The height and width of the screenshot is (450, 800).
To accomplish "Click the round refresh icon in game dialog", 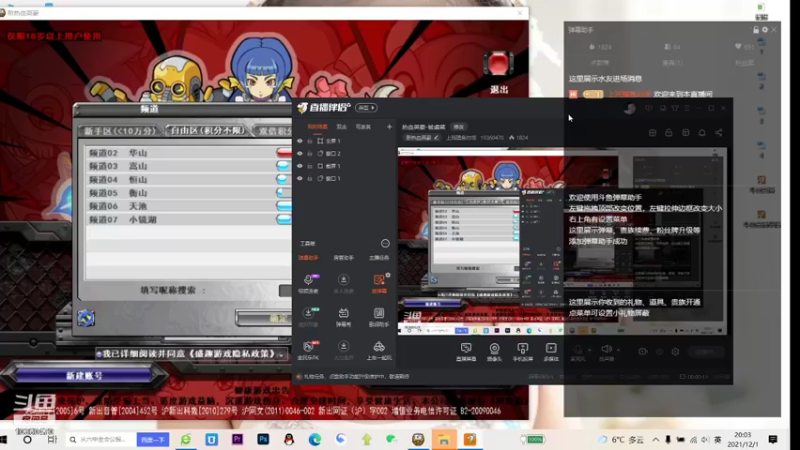I will pyautogui.click(x=86, y=318).
